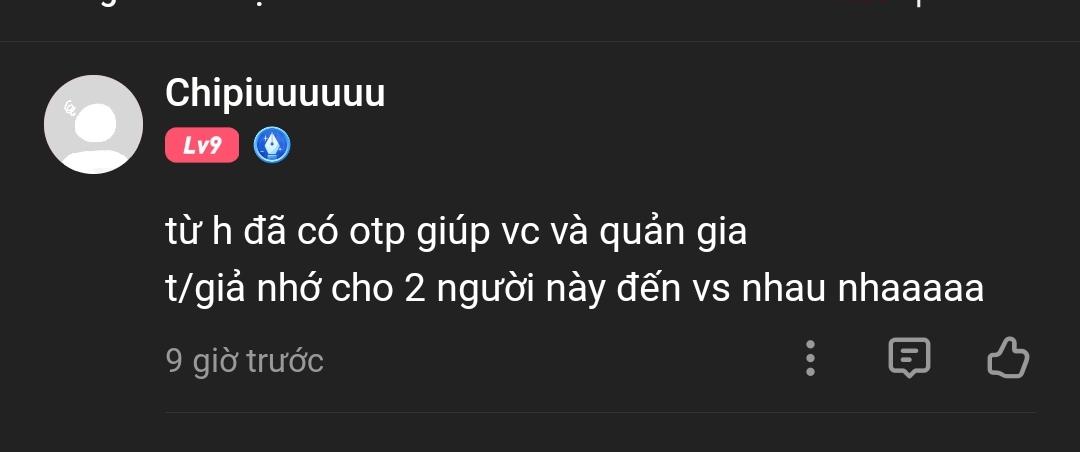Screen dimensions: 1080x452
Task: Open Chipiuuuuuu's gray profile avatar
Action: pyautogui.click(x=93, y=125)
